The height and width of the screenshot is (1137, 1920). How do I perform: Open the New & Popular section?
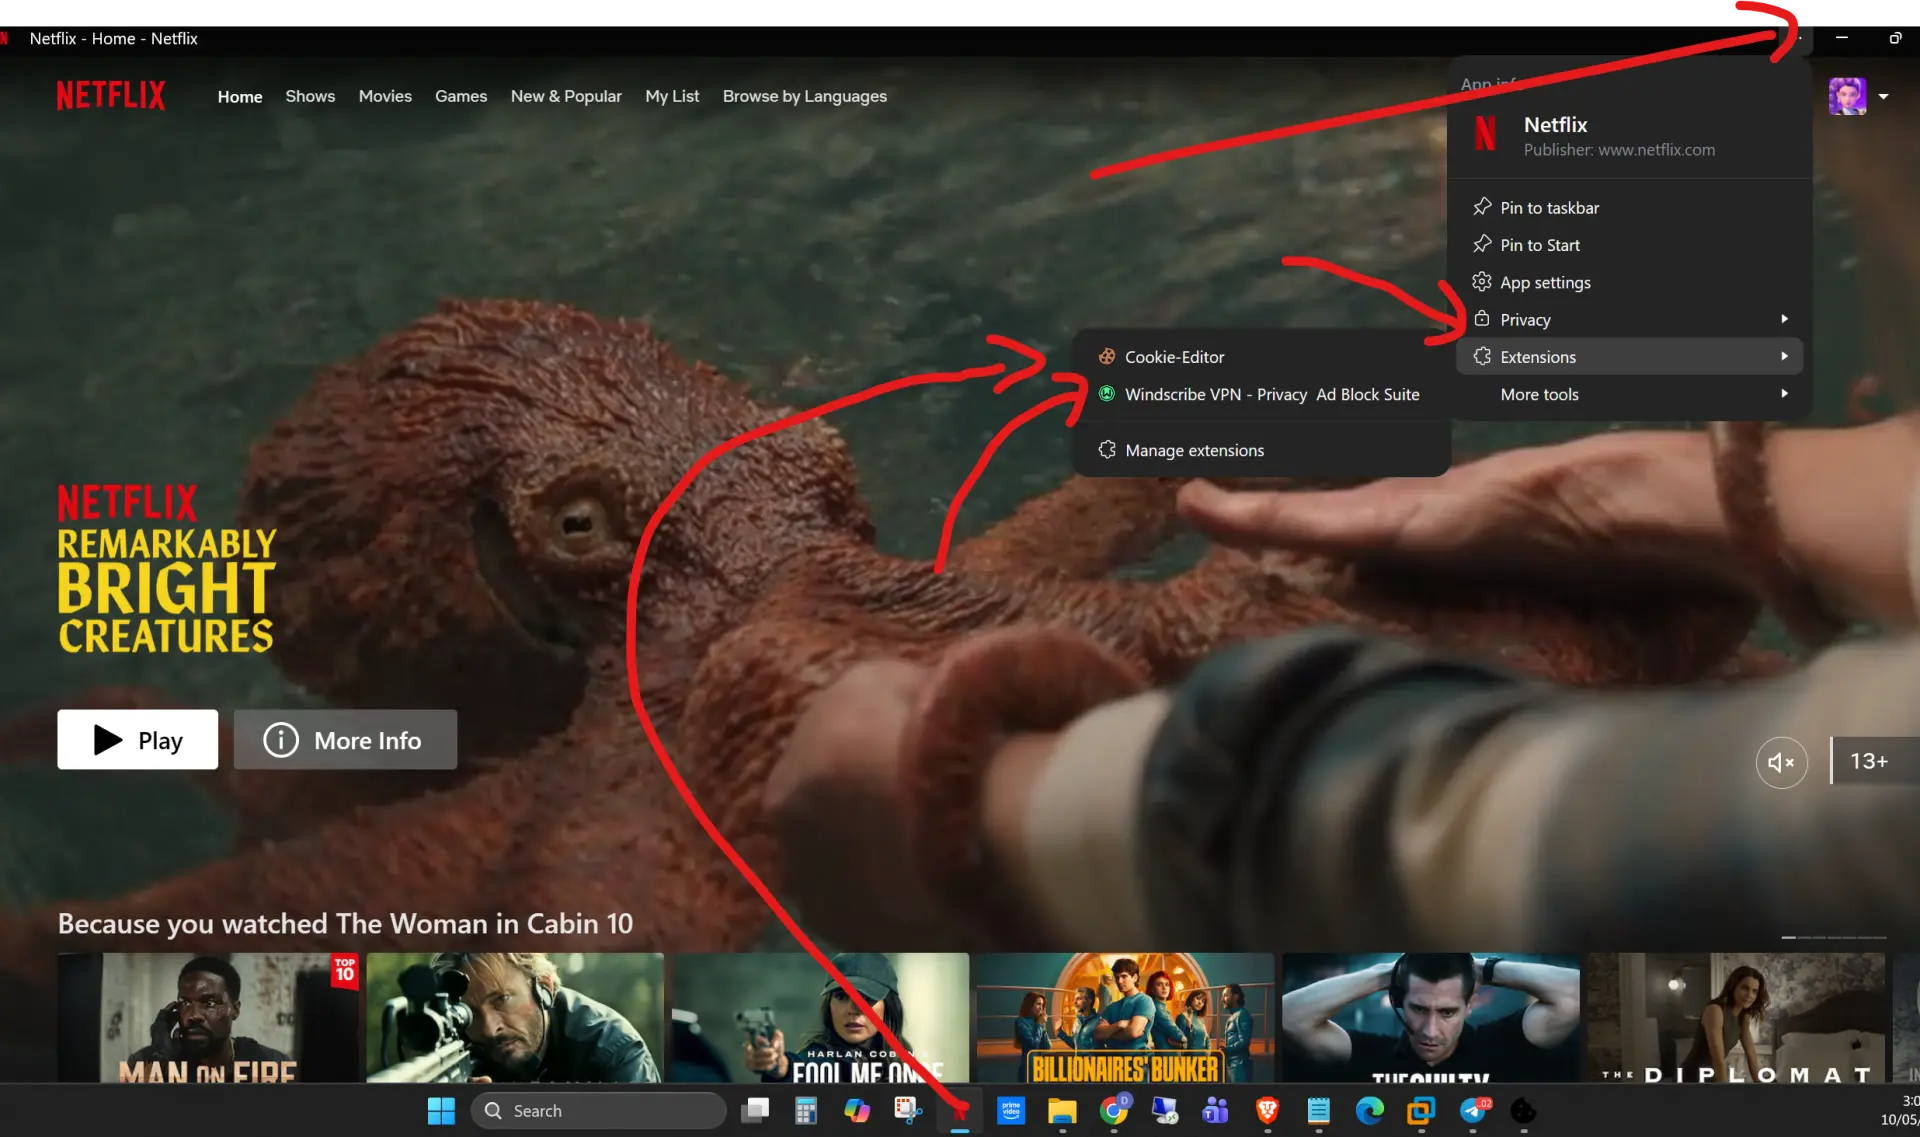point(566,96)
